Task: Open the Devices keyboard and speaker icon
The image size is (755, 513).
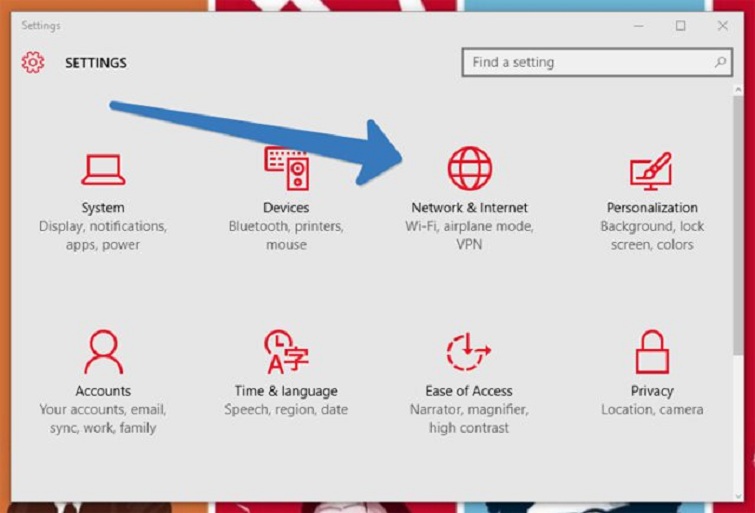Action: [x=286, y=169]
